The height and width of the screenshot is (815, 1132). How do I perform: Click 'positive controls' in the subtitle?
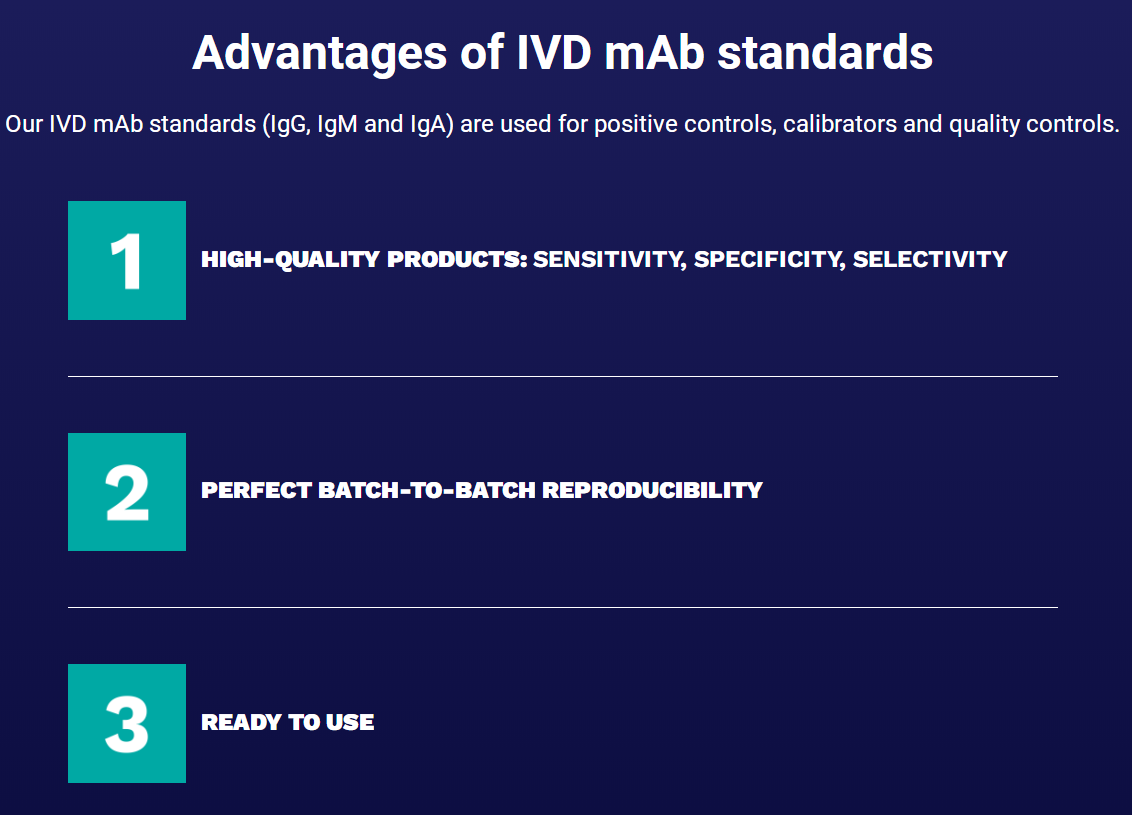point(685,124)
